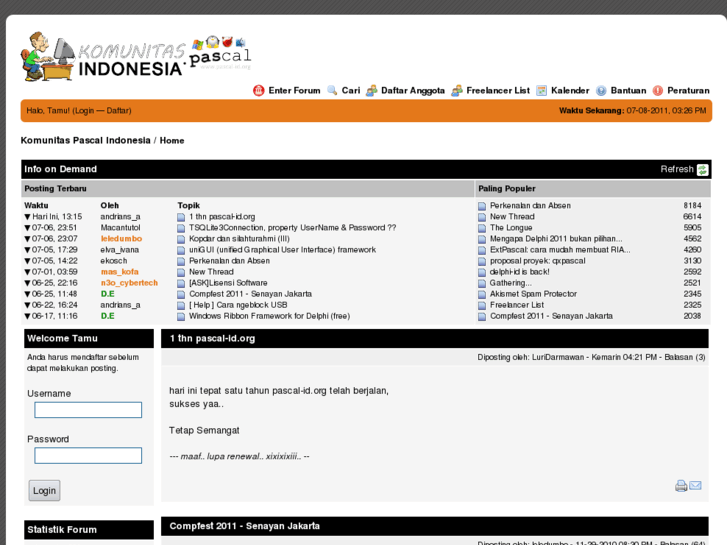This screenshot has height=545, width=727.
Task: Click the Login button under Password
Action: 45,491
